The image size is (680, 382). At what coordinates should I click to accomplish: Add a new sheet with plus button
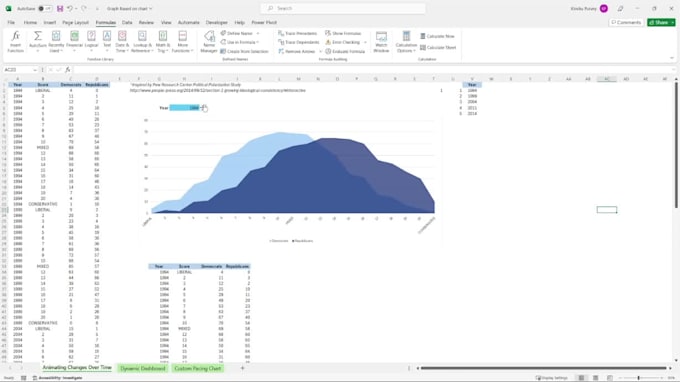tap(242, 368)
